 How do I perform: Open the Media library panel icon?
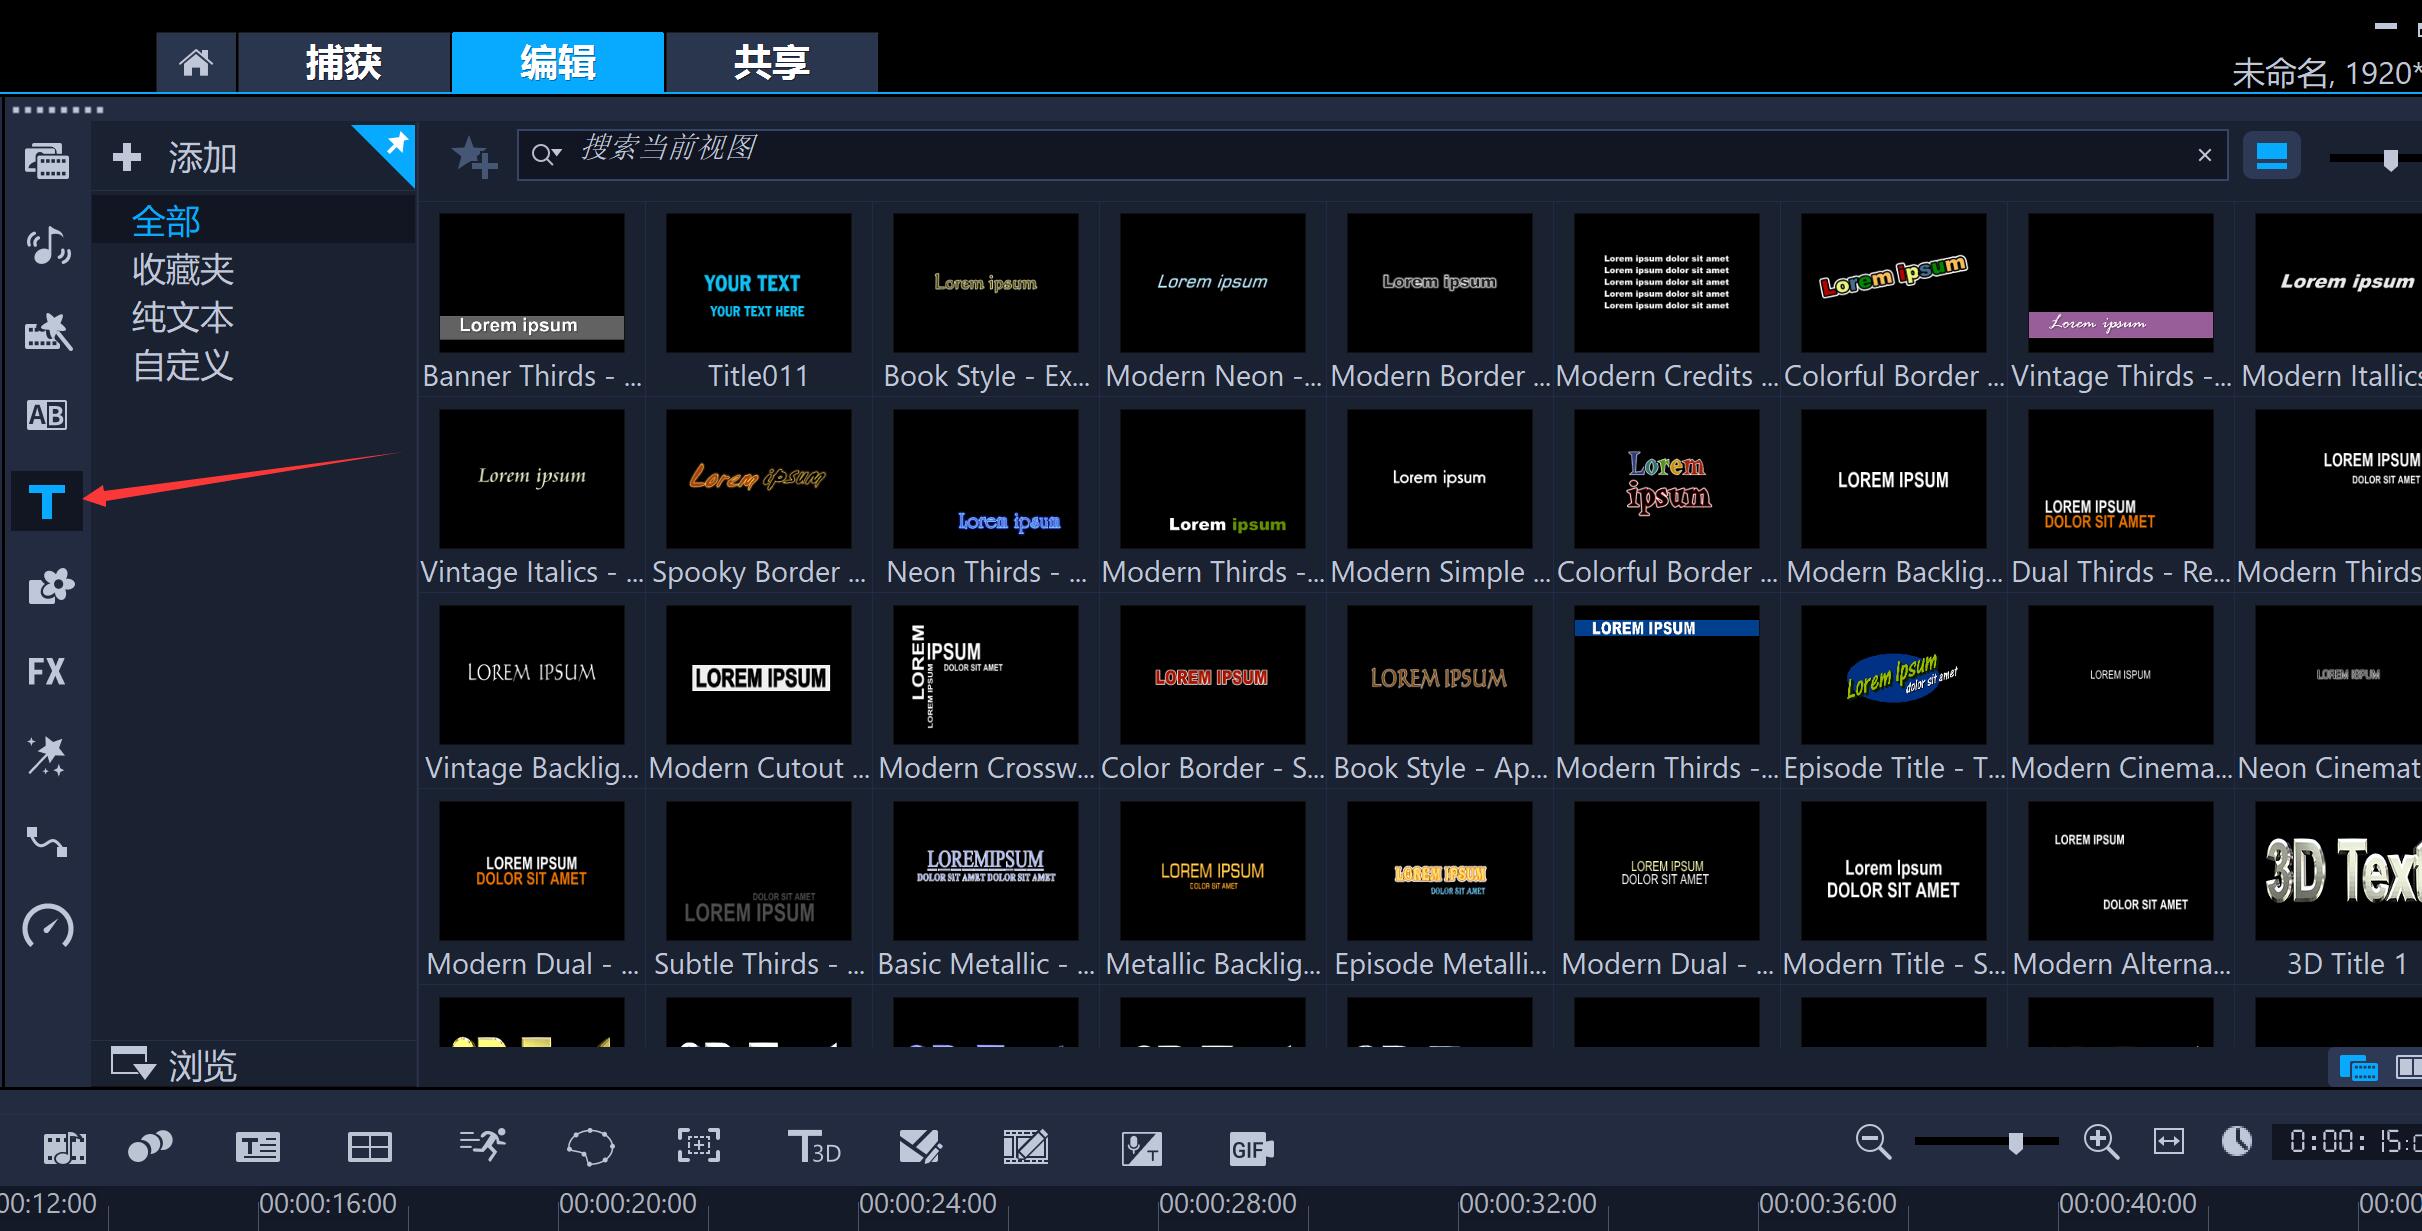point(47,160)
